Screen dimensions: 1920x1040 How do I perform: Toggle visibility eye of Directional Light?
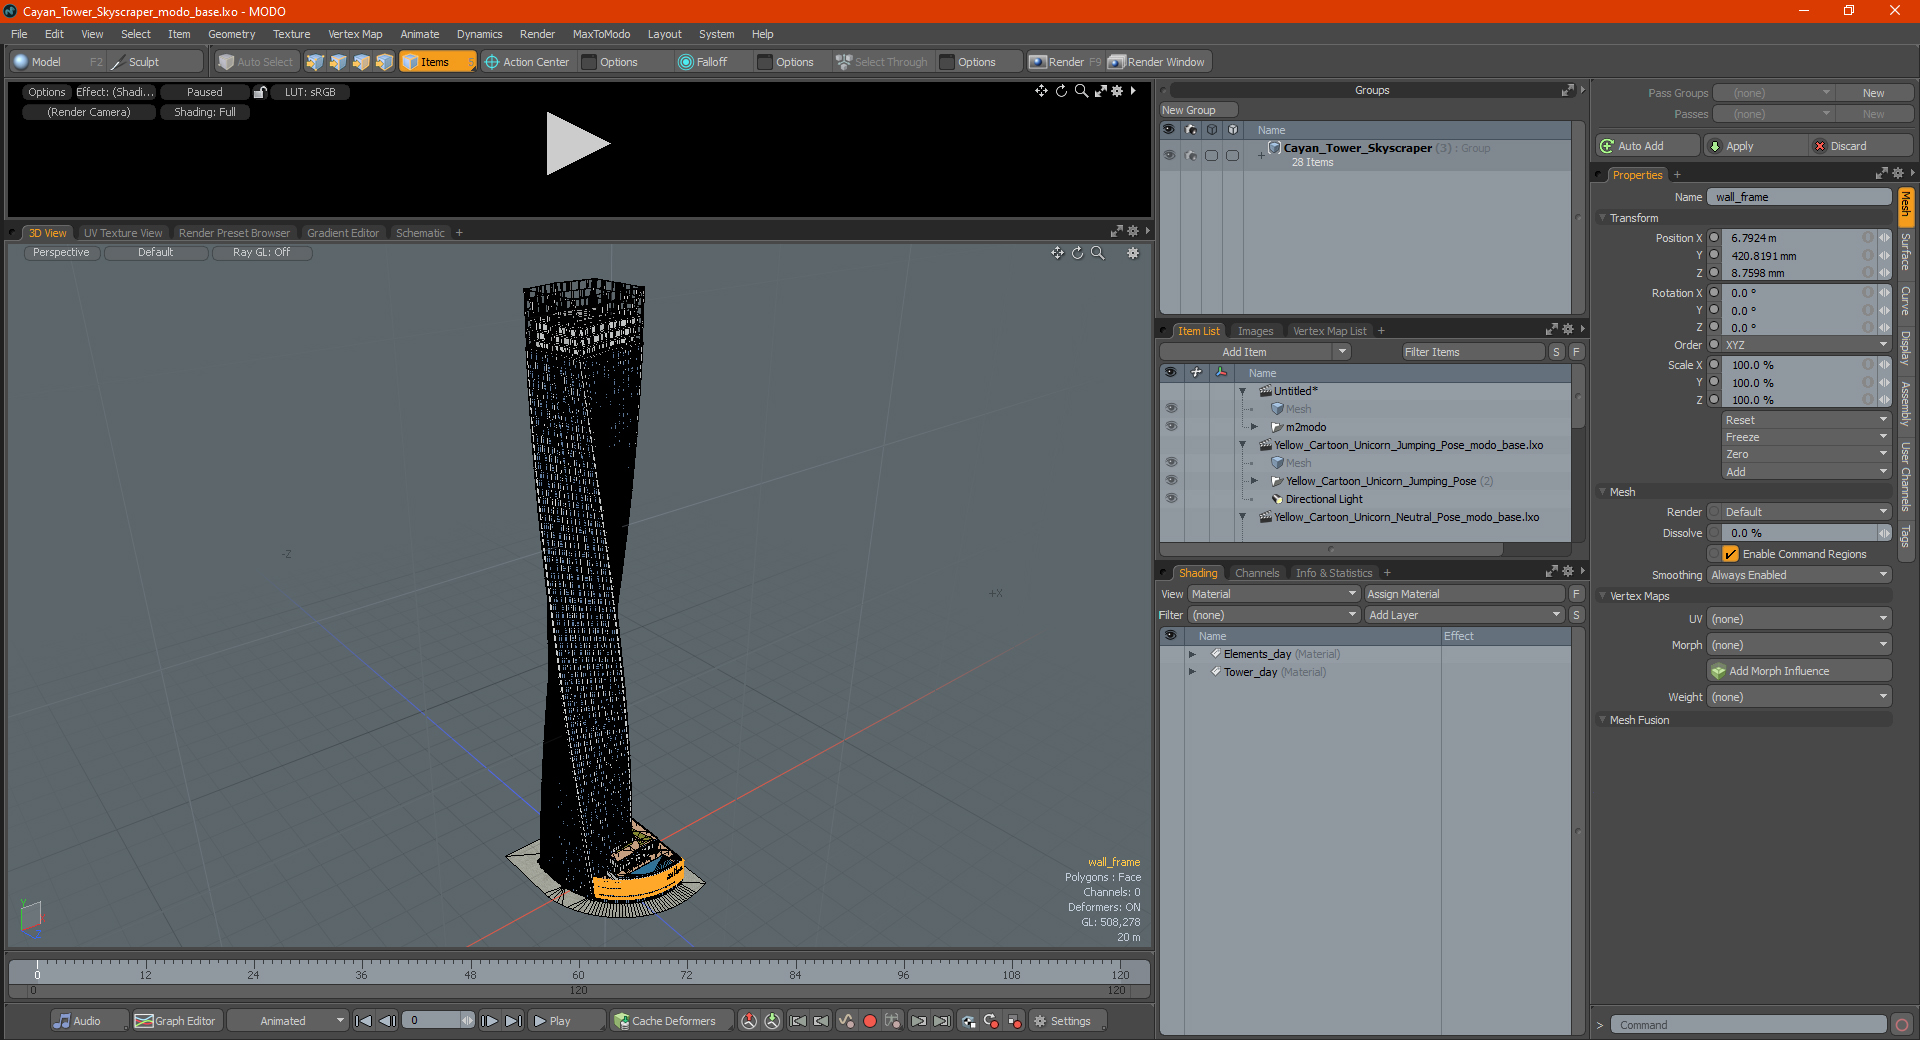point(1171,499)
